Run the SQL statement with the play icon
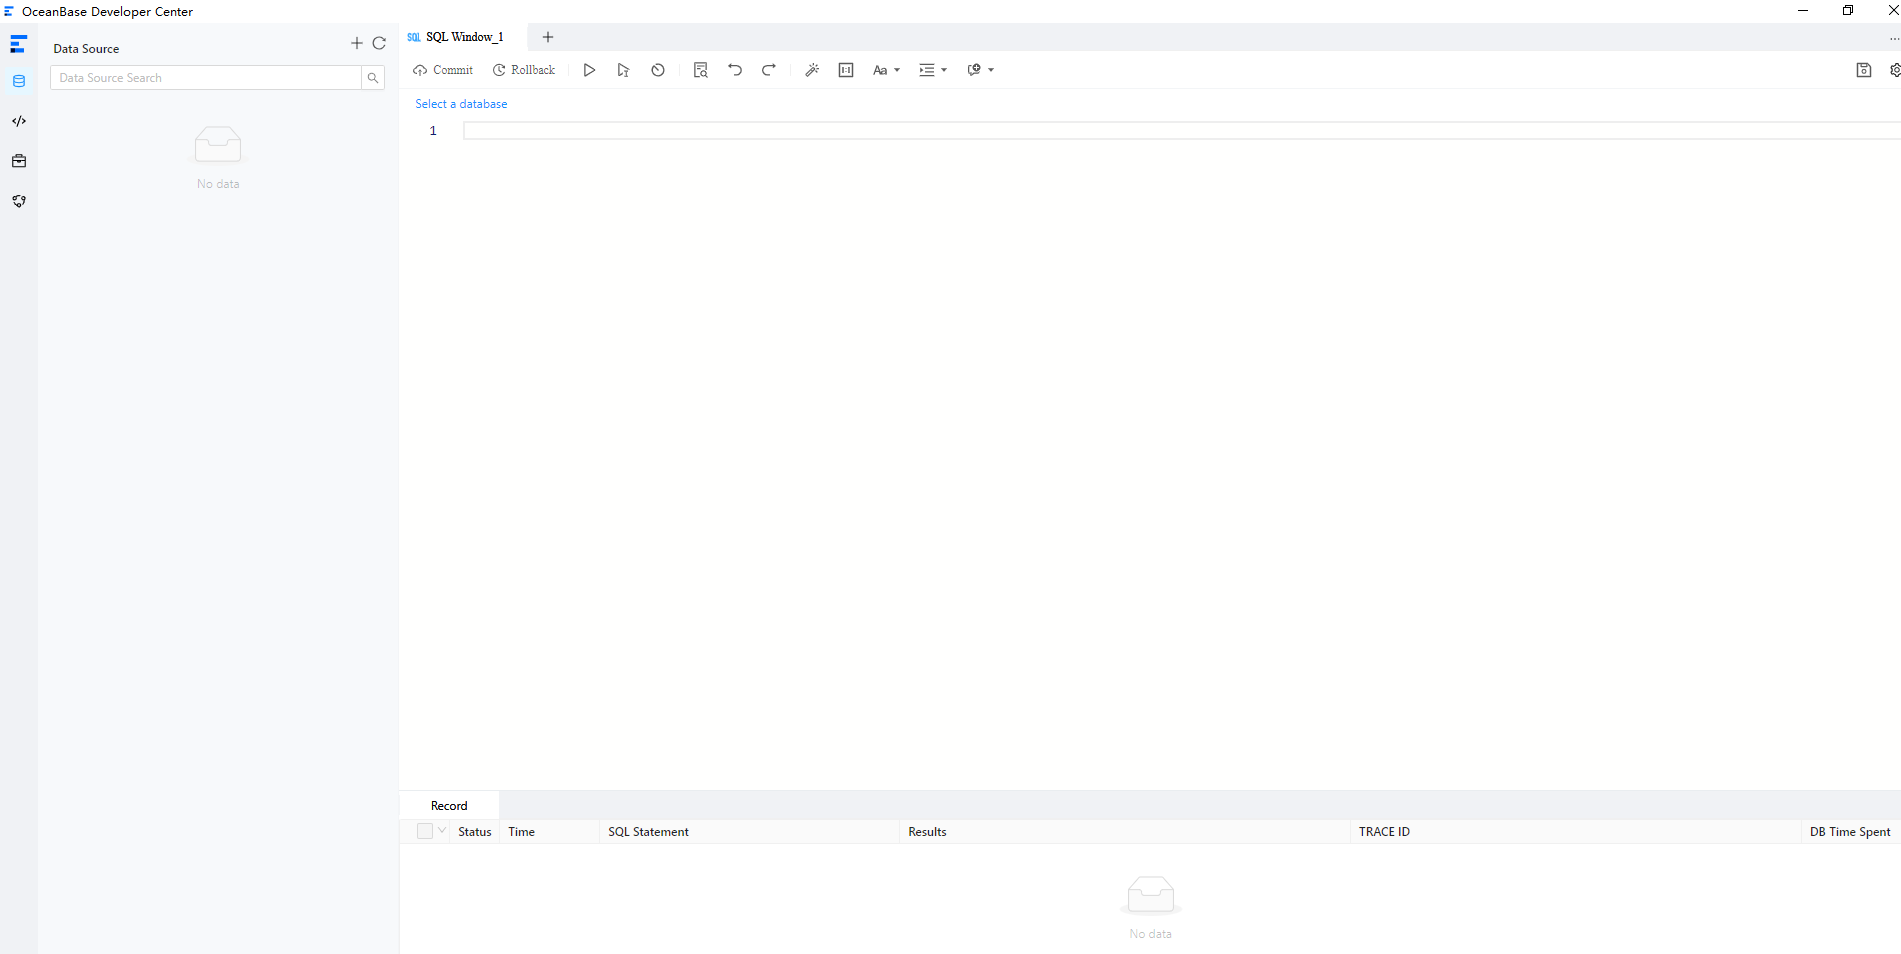The width and height of the screenshot is (1901, 954). coord(589,70)
